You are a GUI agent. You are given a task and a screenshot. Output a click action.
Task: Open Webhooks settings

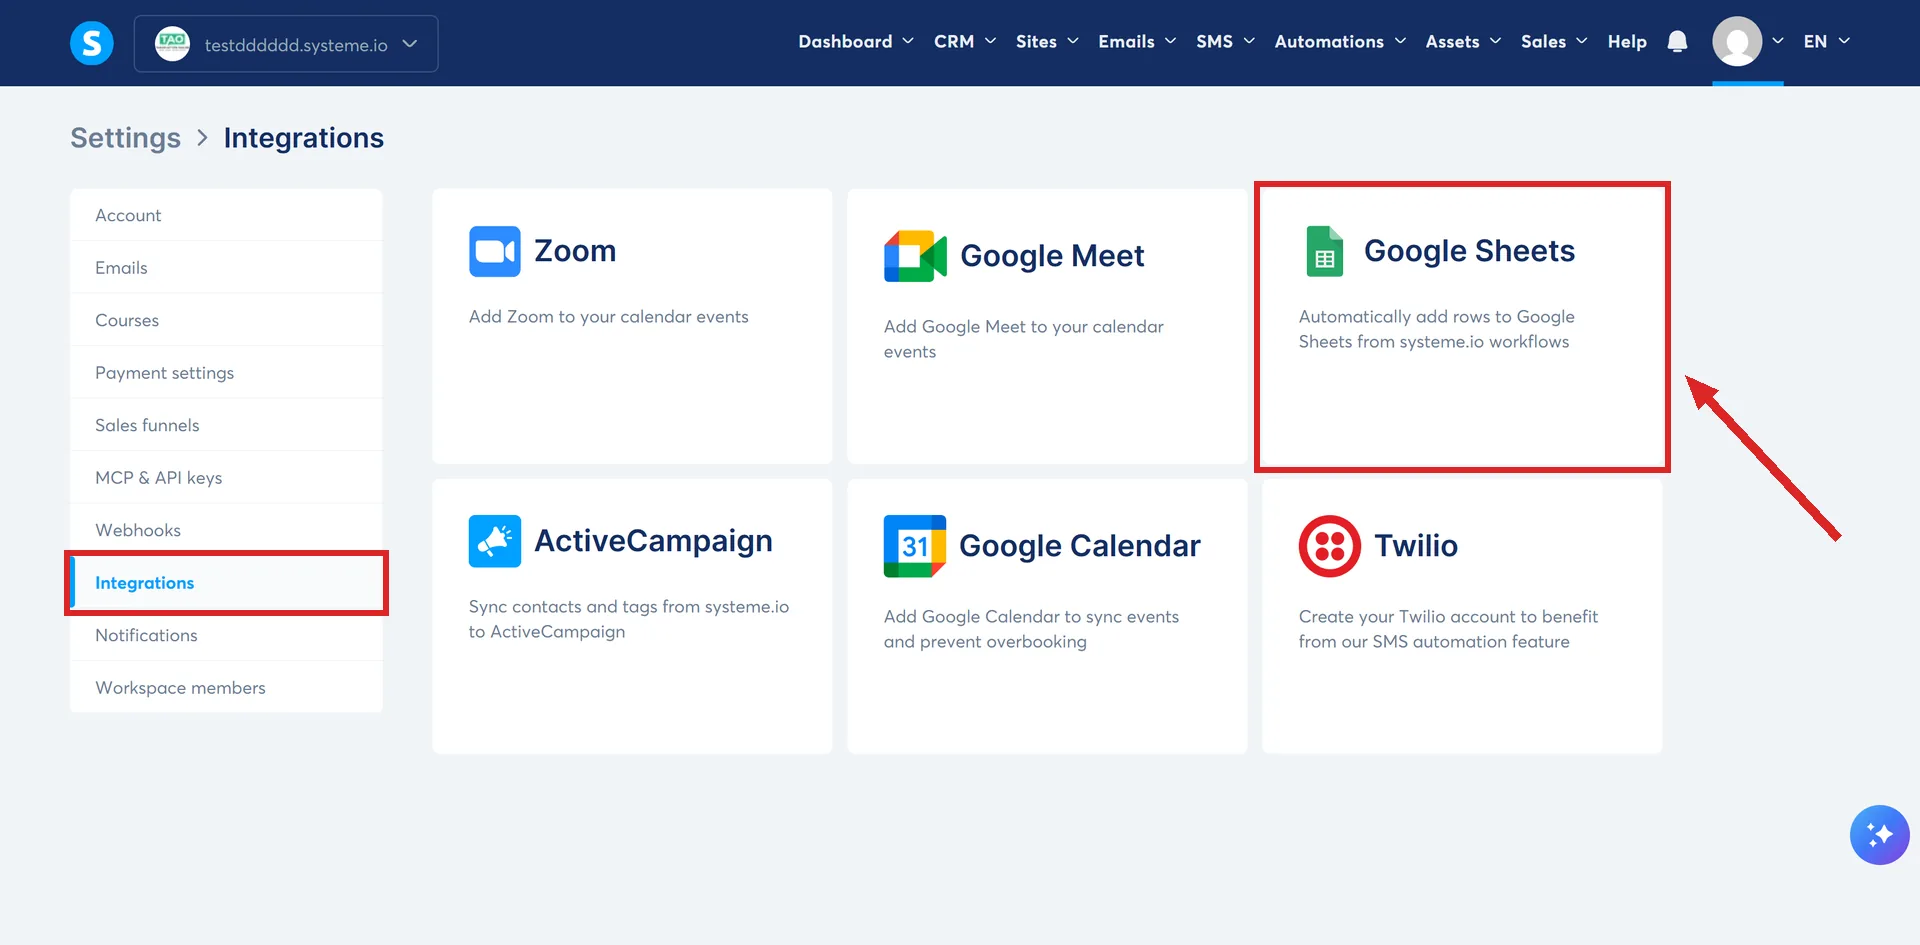tap(226, 530)
